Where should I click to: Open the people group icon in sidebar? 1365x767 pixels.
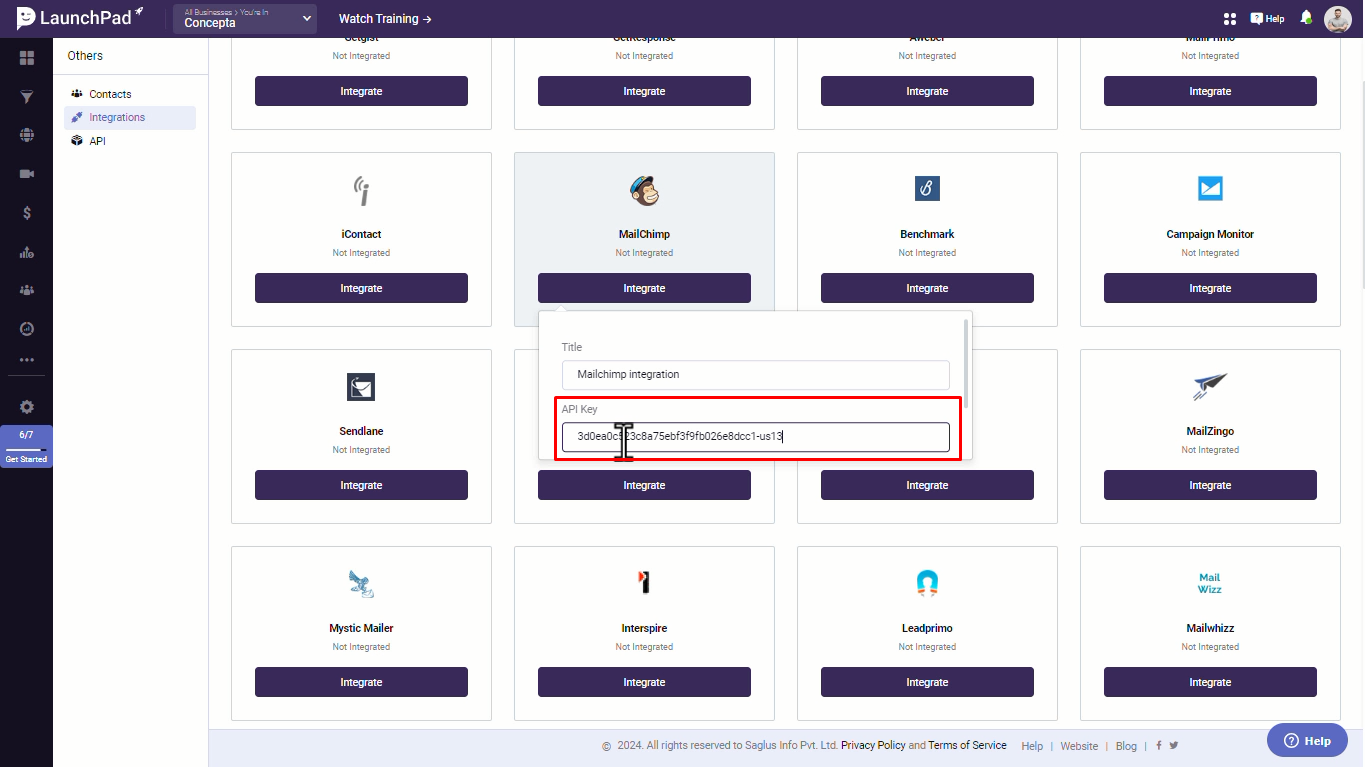coord(27,290)
